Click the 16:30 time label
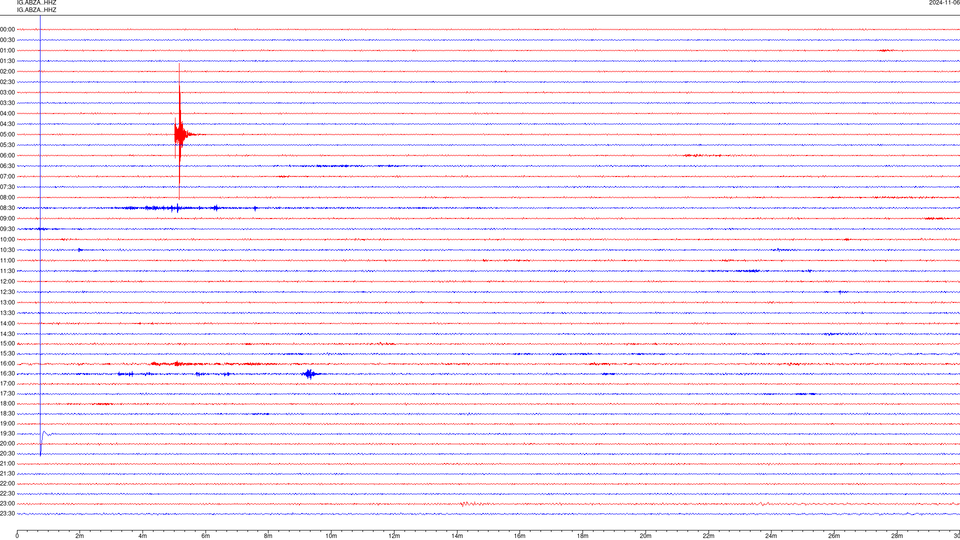The height and width of the screenshot is (540, 960). [x=7, y=373]
